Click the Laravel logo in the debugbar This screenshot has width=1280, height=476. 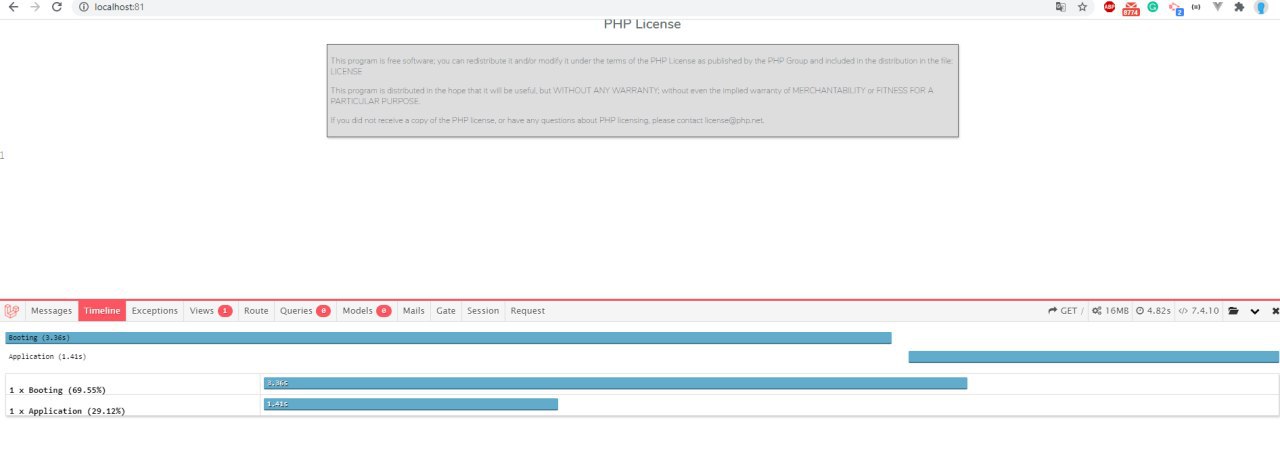tap(12, 311)
